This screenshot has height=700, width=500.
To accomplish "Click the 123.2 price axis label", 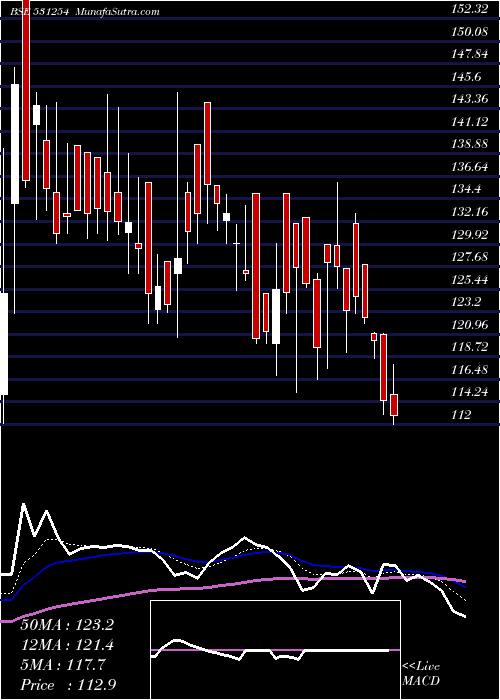I will 467,303.
